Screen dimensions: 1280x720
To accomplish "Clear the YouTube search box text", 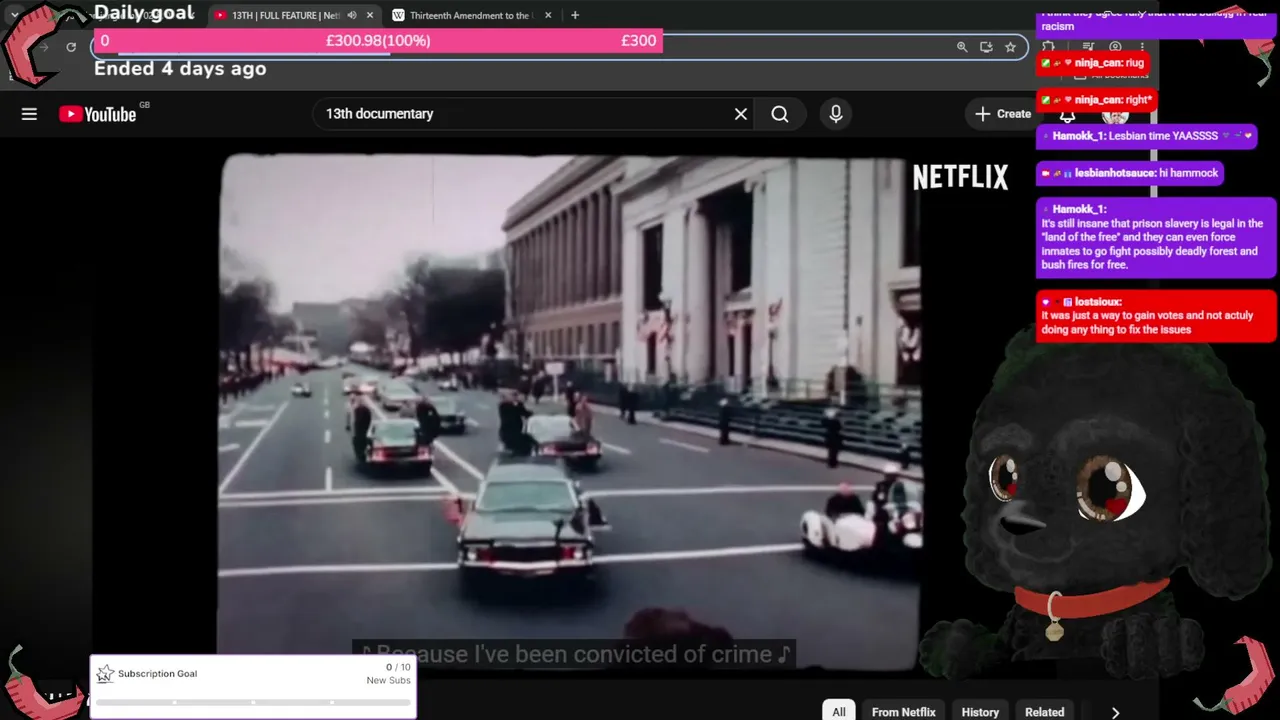I will [x=741, y=114].
